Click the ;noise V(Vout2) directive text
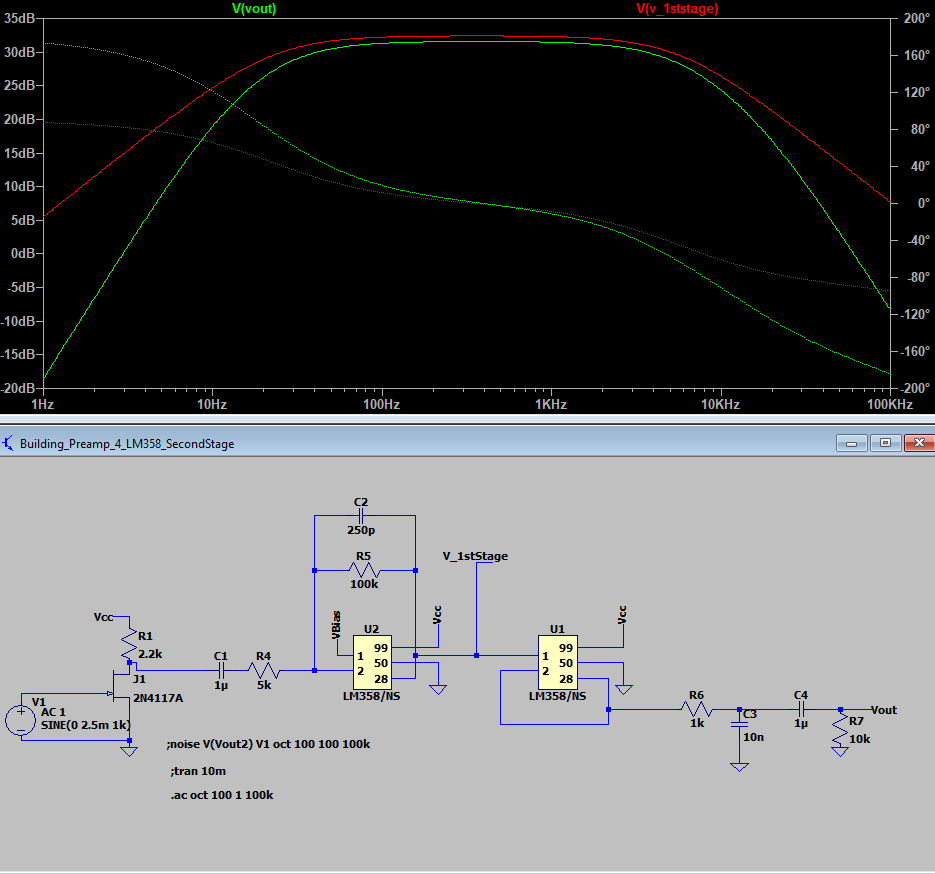Viewport: 935px width, 874px height. click(268, 744)
